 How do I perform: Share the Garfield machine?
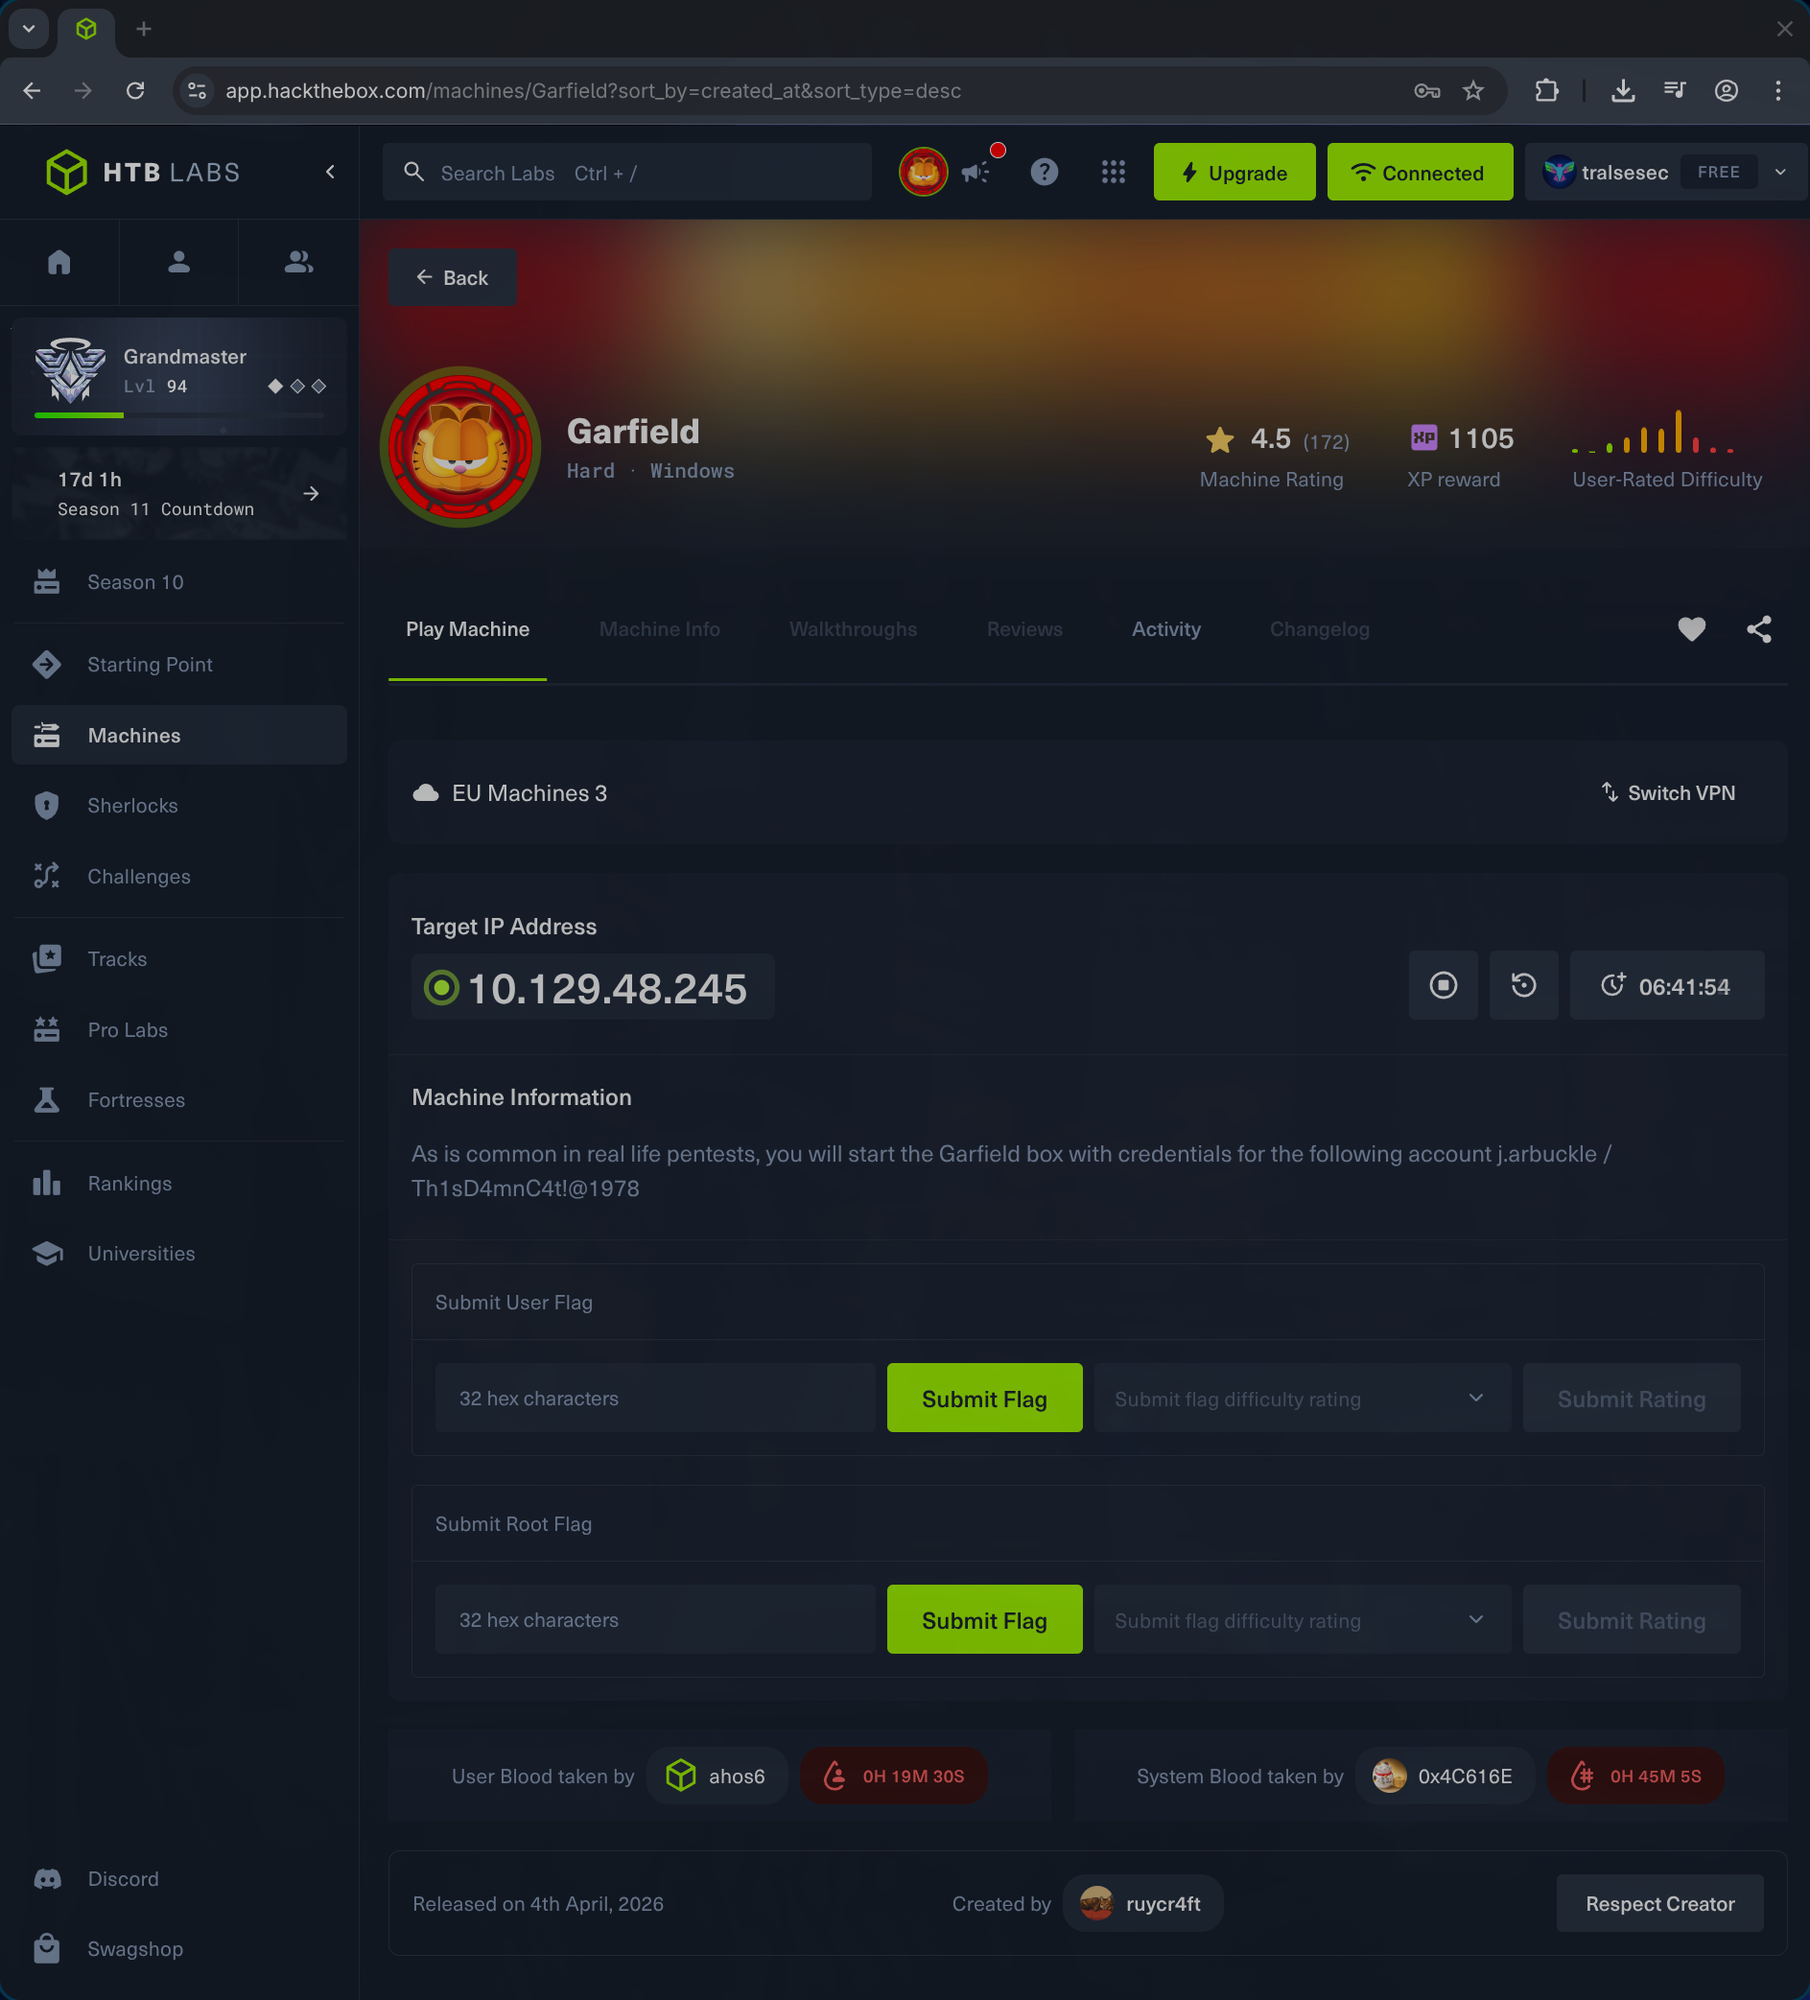coord(1759,629)
